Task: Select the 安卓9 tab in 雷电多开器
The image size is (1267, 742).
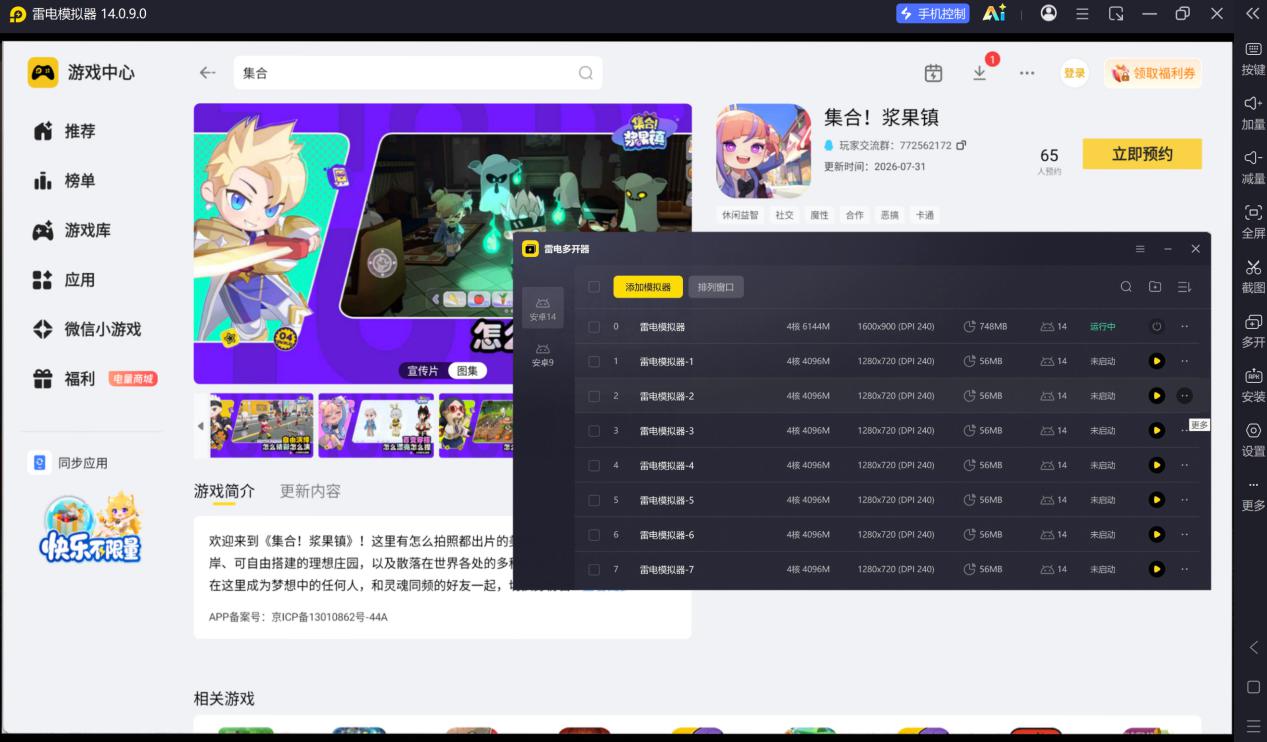Action: pos(543,355)
